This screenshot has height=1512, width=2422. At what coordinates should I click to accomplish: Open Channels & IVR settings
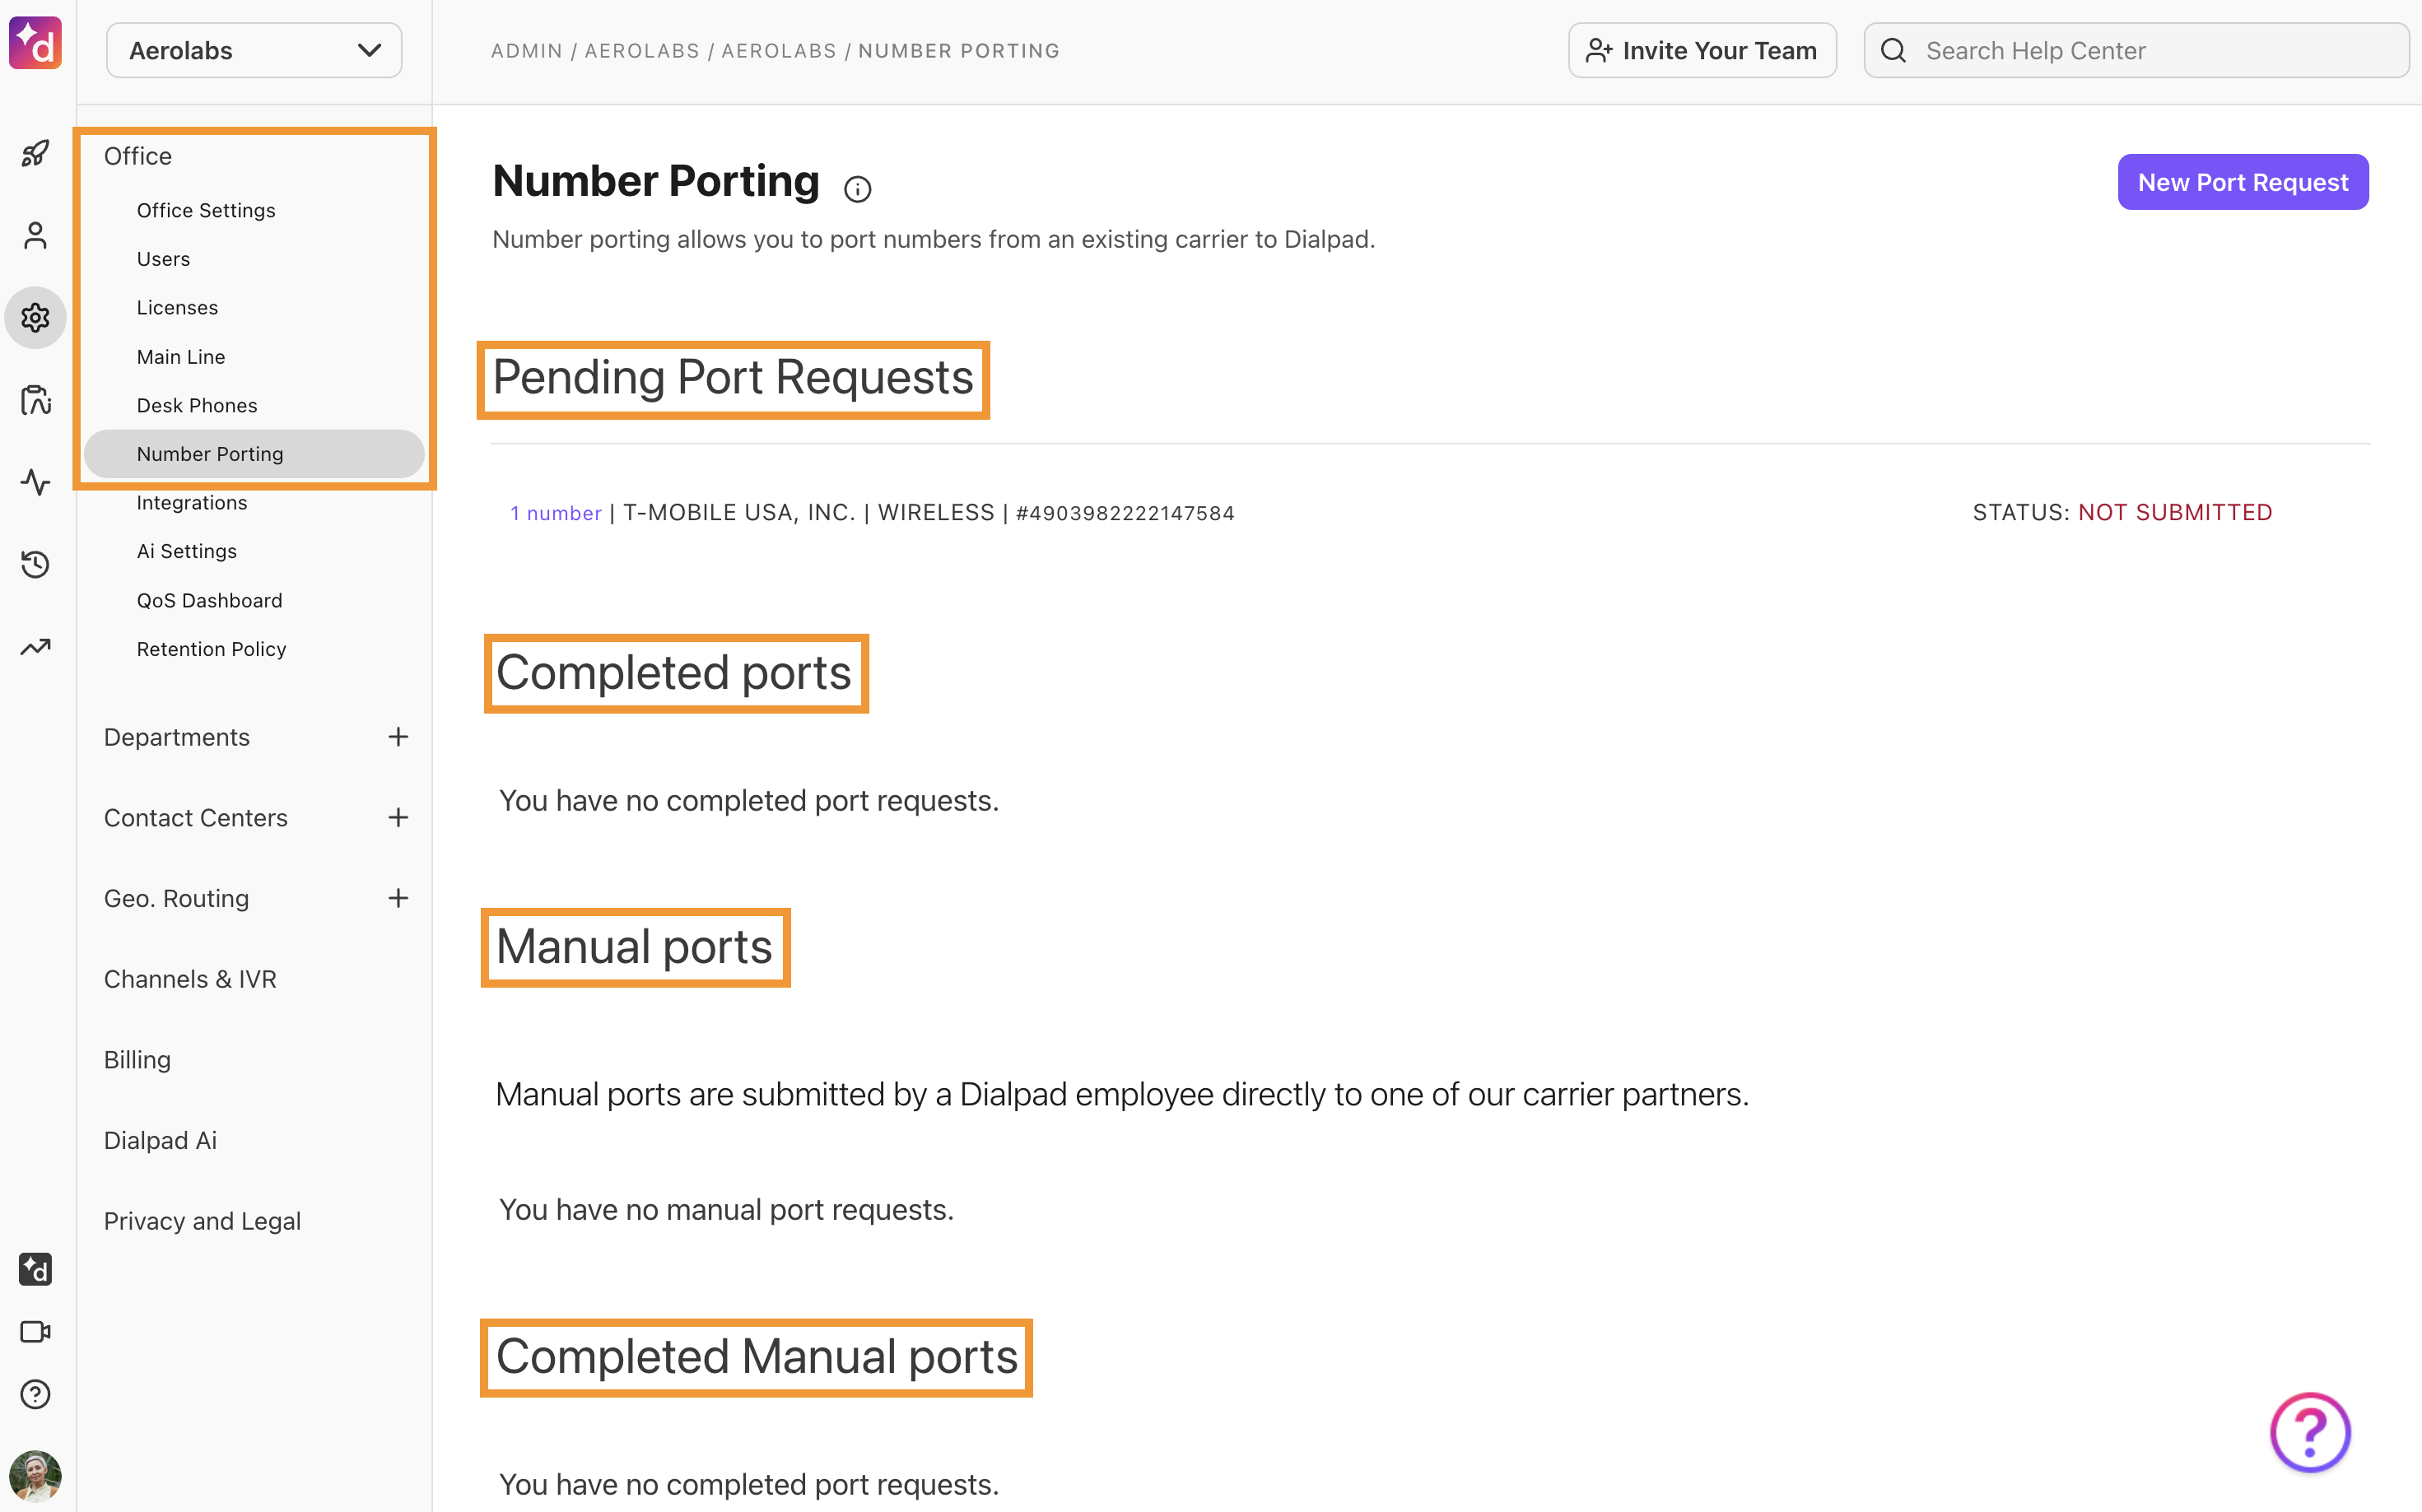click(x=190, y=979)
